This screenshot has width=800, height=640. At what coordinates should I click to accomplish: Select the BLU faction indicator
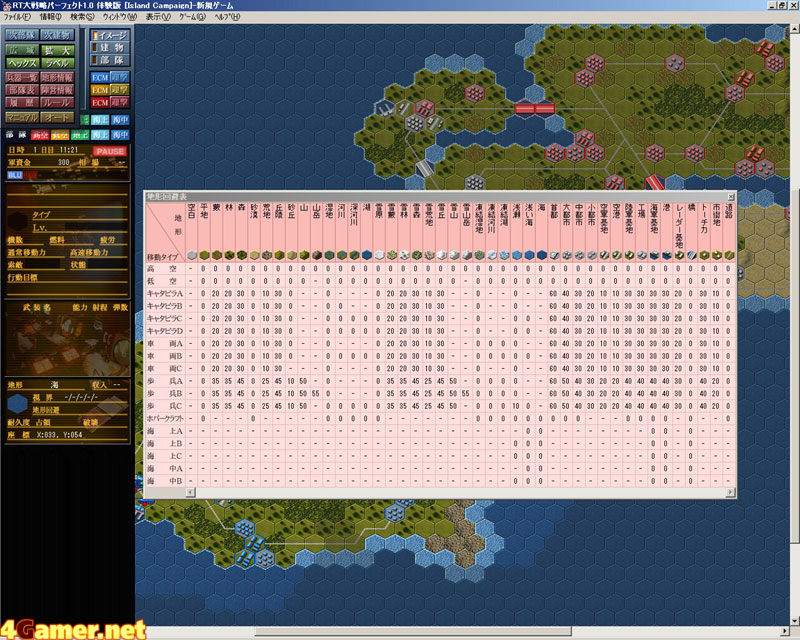pyautogui.click(x=15, y=175)
